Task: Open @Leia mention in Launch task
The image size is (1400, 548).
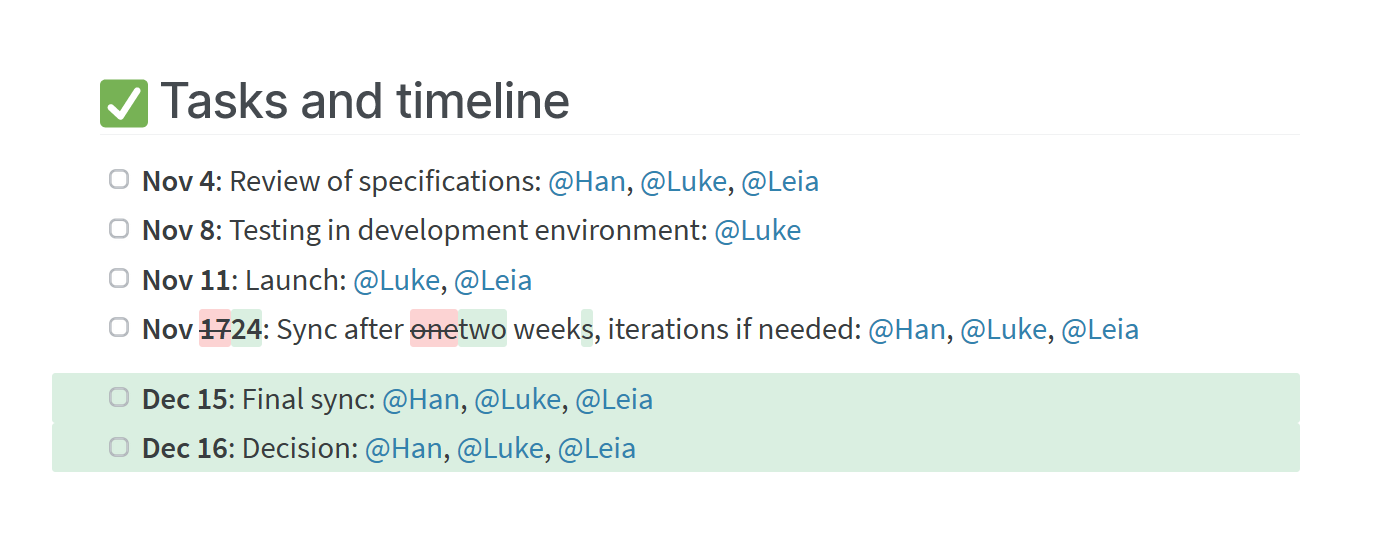Action: (x=493, y=280)
